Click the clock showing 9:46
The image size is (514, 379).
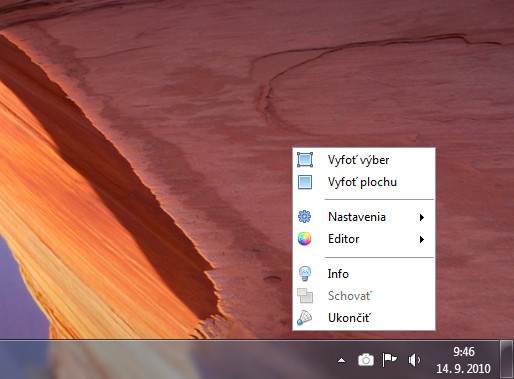[464, 352]
